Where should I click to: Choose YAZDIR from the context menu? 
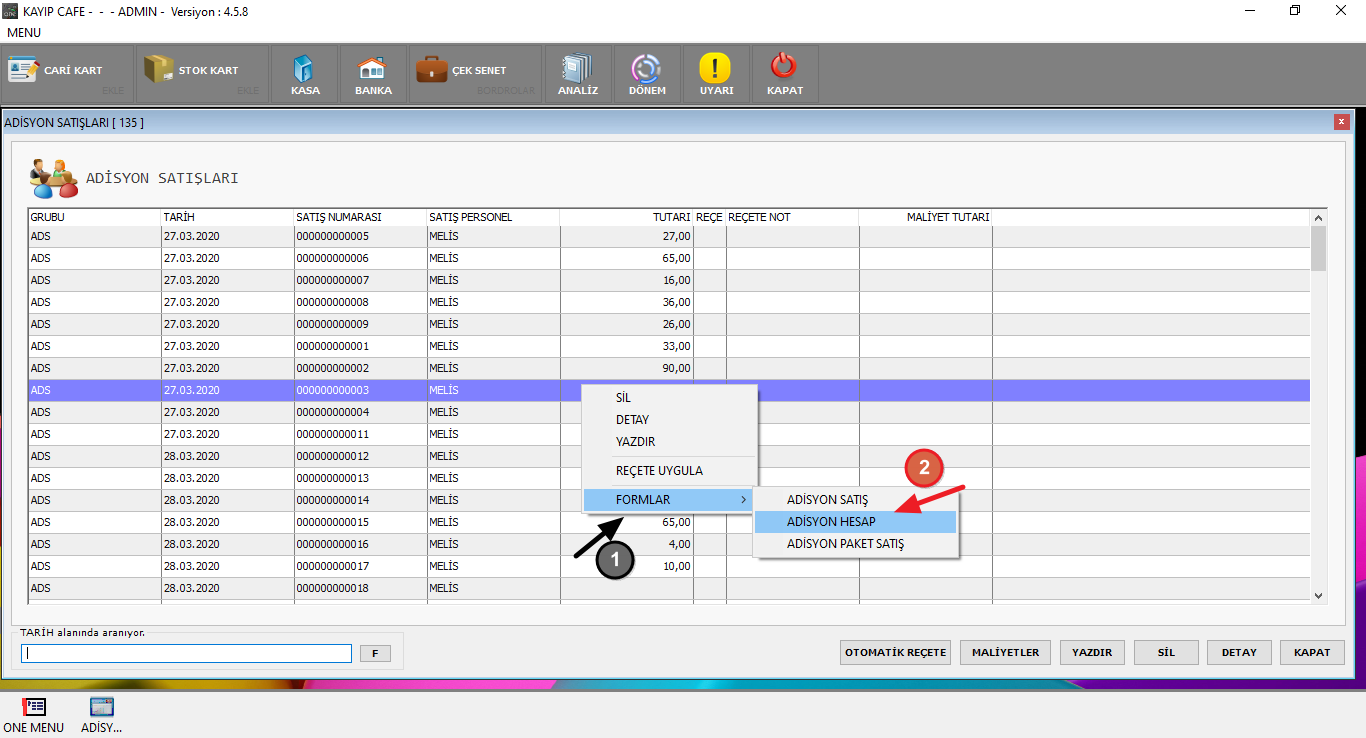(x=670, y=442)
